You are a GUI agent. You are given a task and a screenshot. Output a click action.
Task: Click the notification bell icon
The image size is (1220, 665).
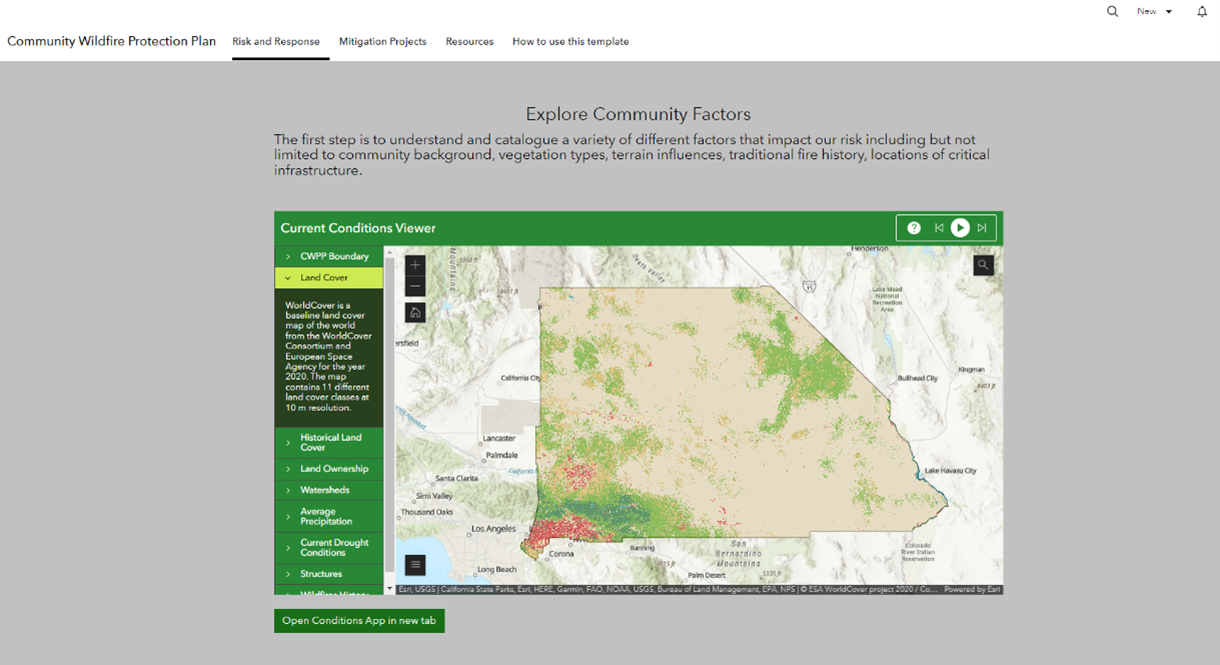[1202, 11]
